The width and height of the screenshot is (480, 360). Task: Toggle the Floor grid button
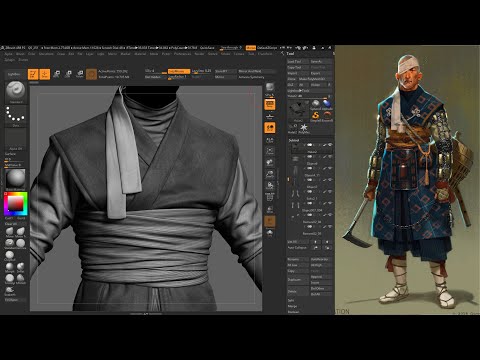270,116
